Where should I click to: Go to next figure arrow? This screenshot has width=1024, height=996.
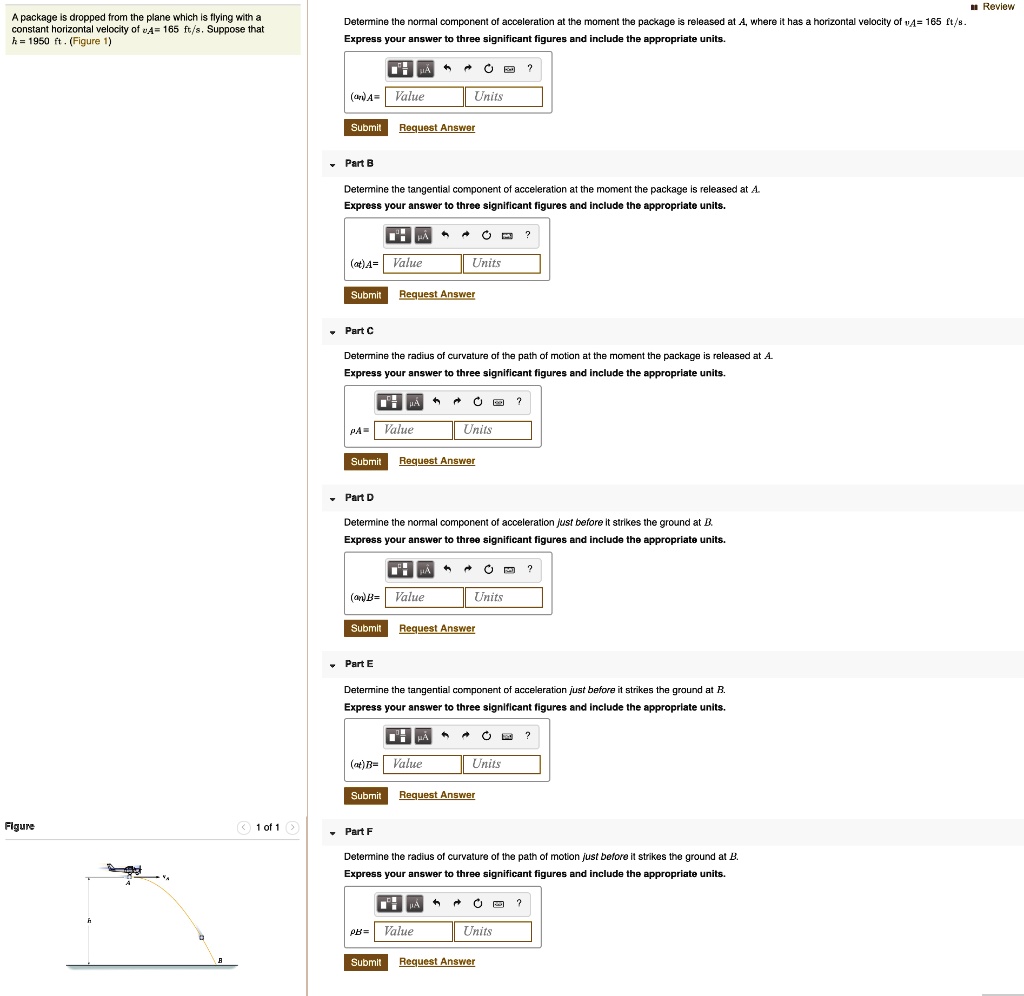pyautogui.click(x=293, y=827)
